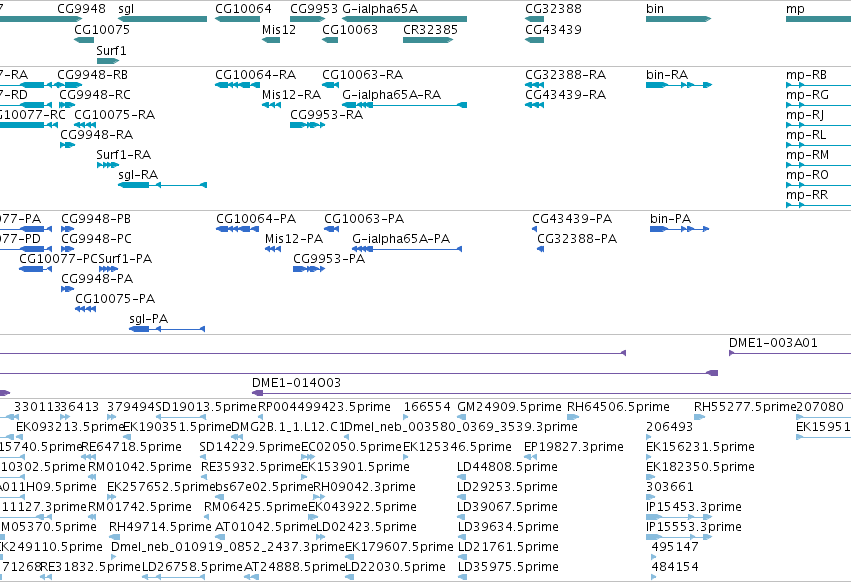Click the Surf1 gene label

(111, 50)
